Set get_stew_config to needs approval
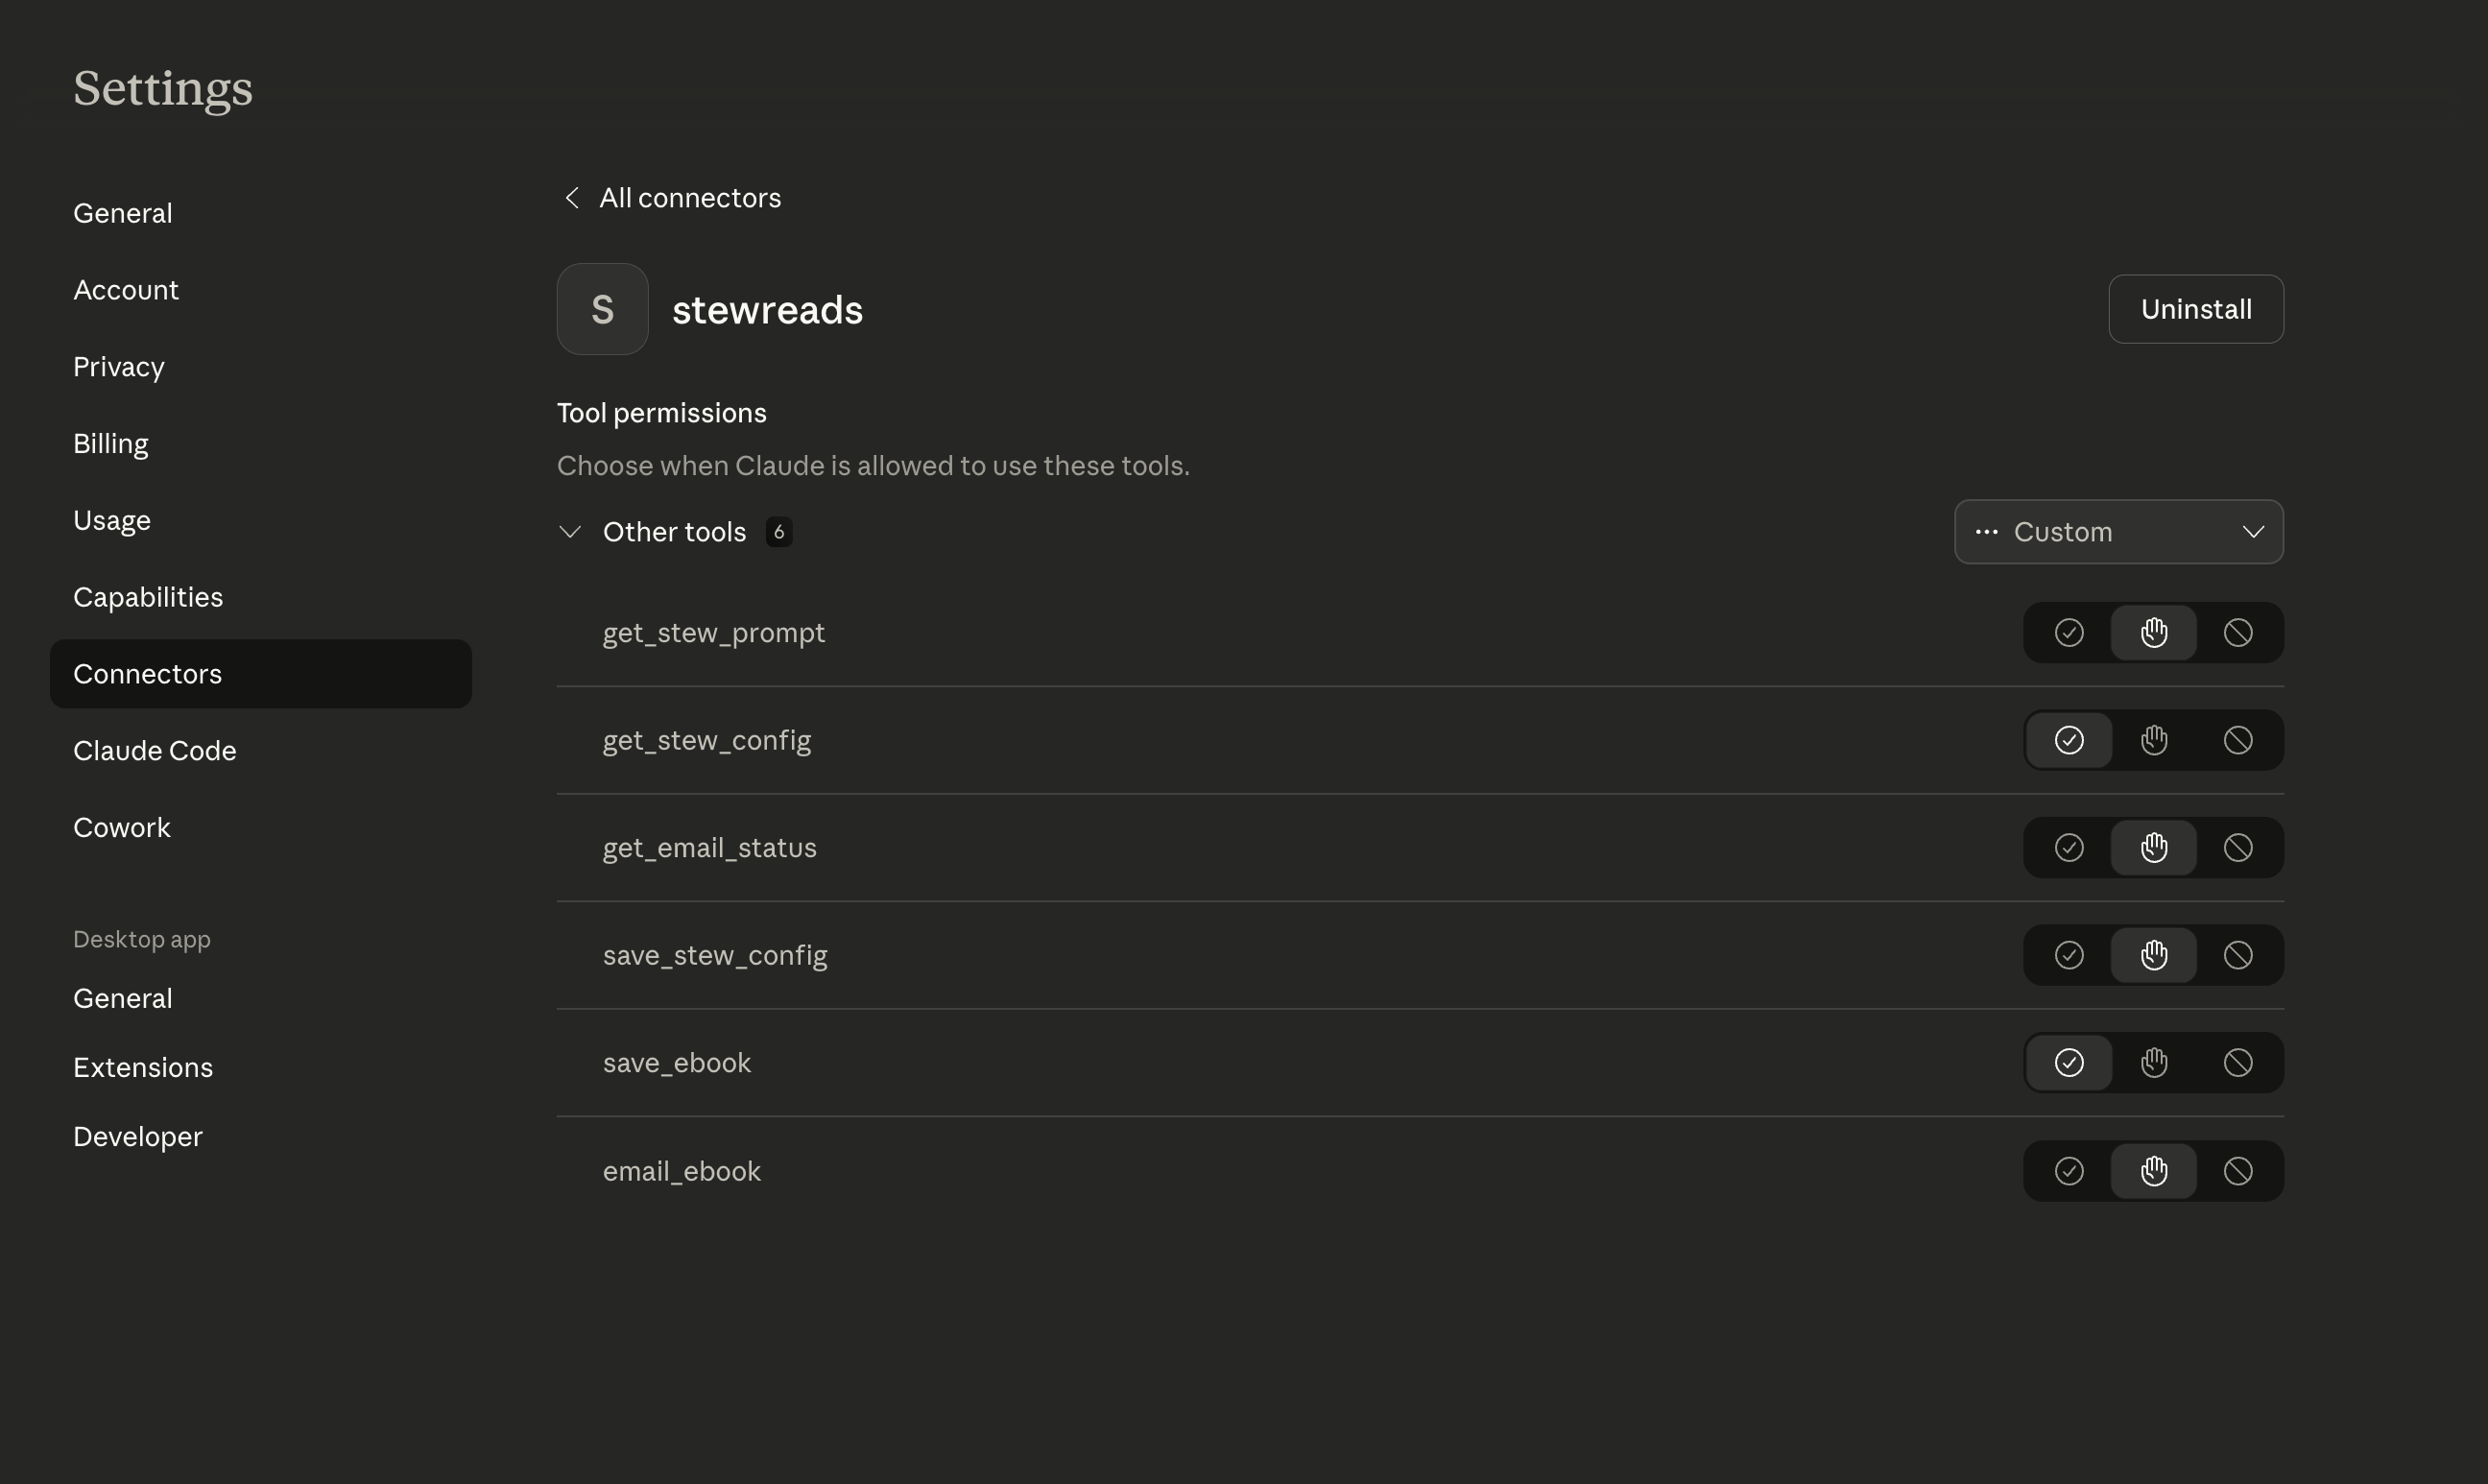 point(2153,741)
